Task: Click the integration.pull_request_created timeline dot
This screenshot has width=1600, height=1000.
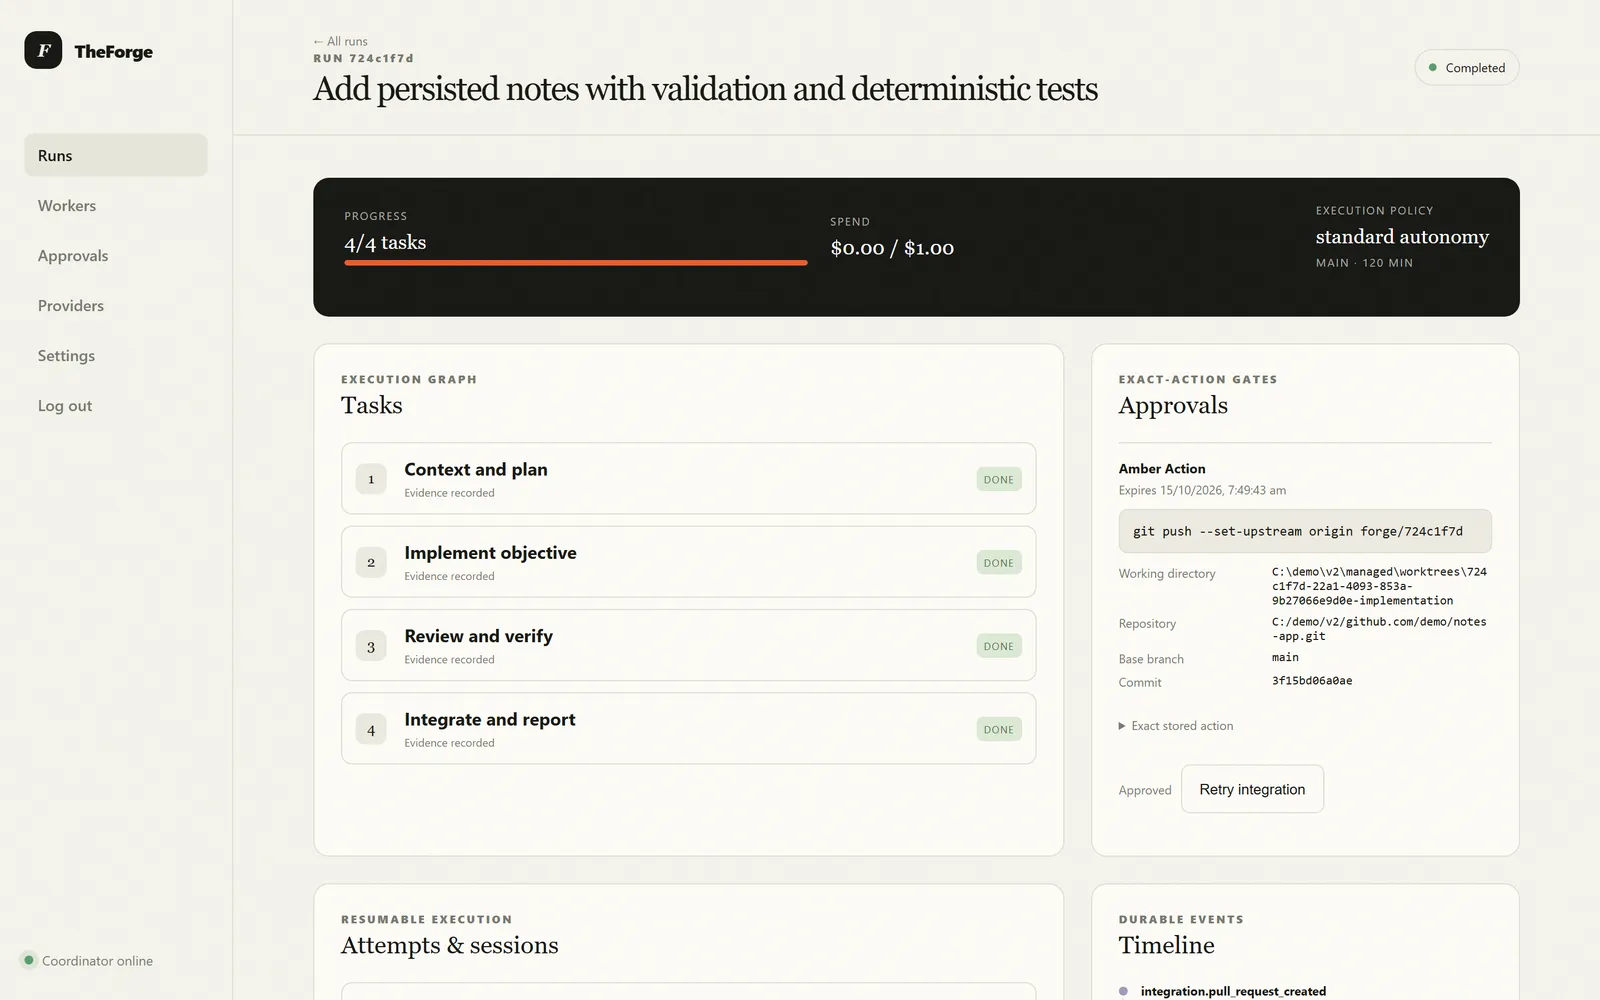Action: point(1123,991)
